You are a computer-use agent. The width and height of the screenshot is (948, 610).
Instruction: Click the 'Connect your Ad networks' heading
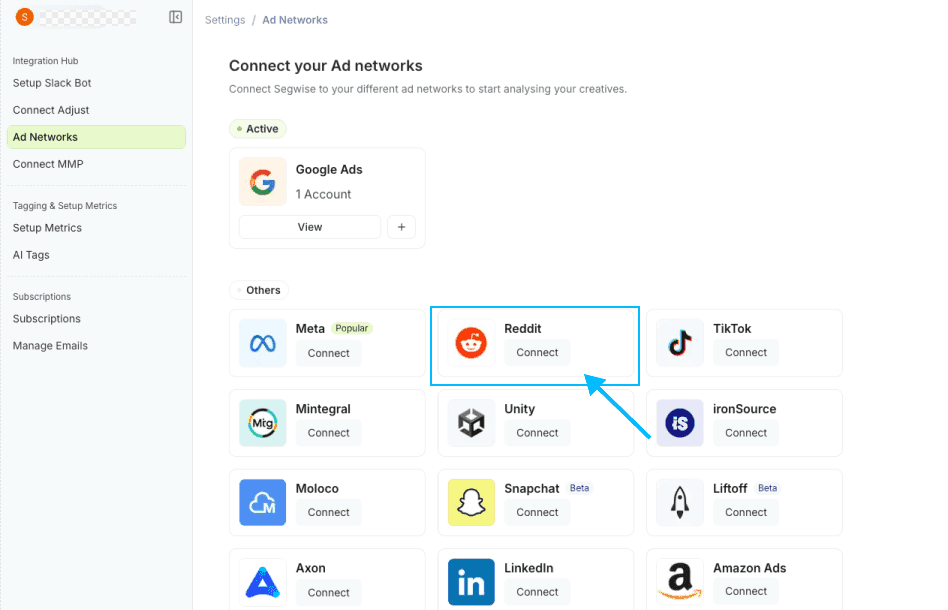[325, 66]
